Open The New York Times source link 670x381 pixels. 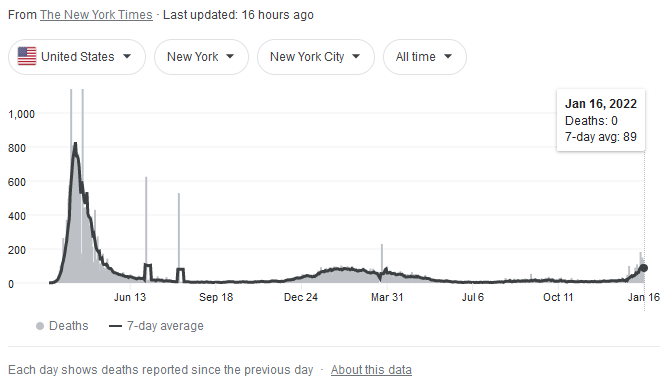(96, 15)
